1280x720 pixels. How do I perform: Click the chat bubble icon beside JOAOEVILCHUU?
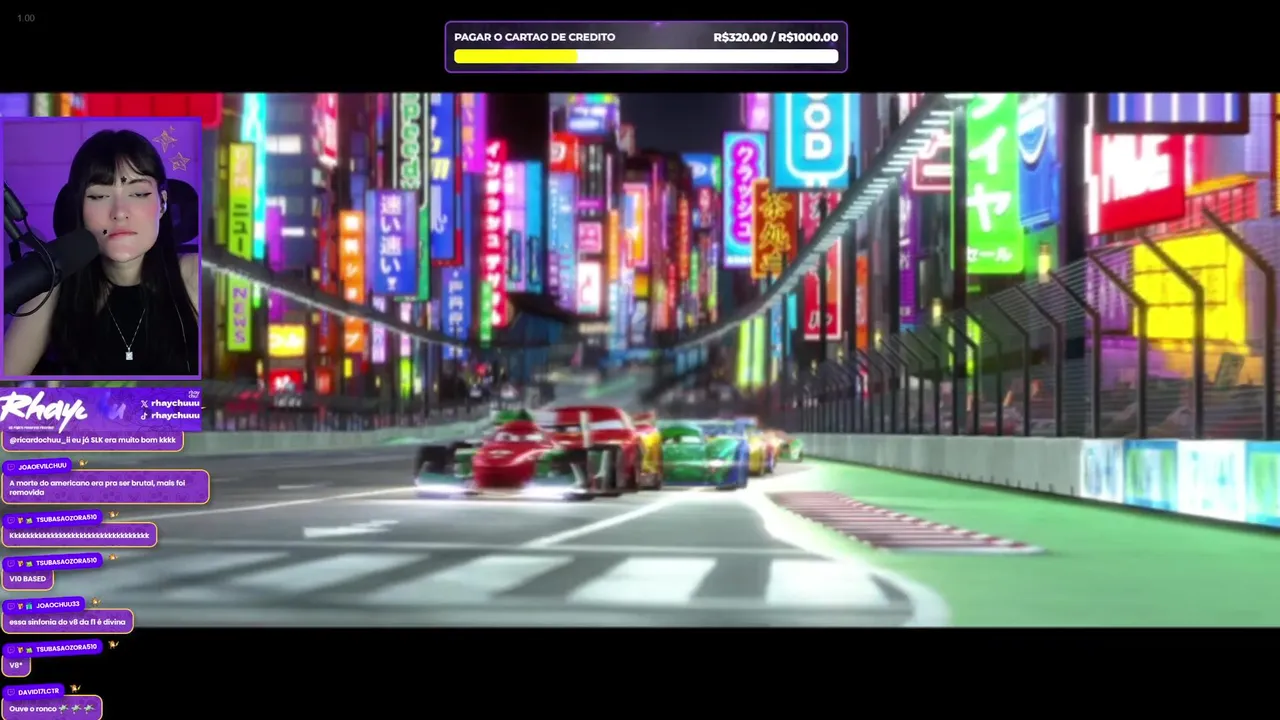(x=10, y=466)
